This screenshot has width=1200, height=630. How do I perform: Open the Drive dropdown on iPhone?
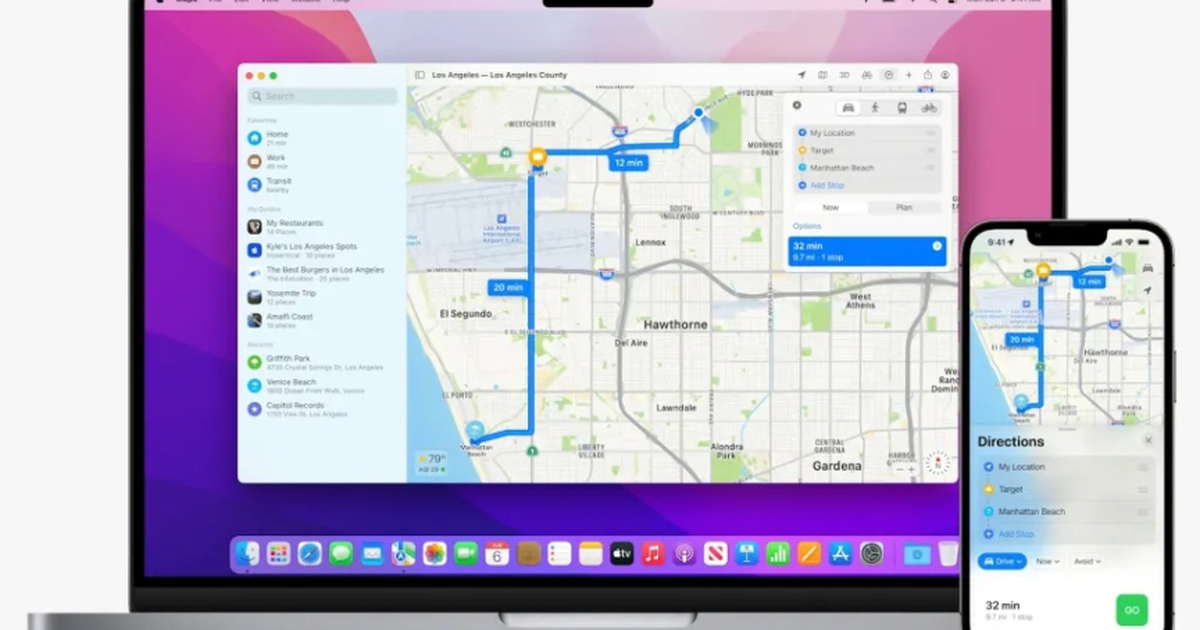point(1002,562)
